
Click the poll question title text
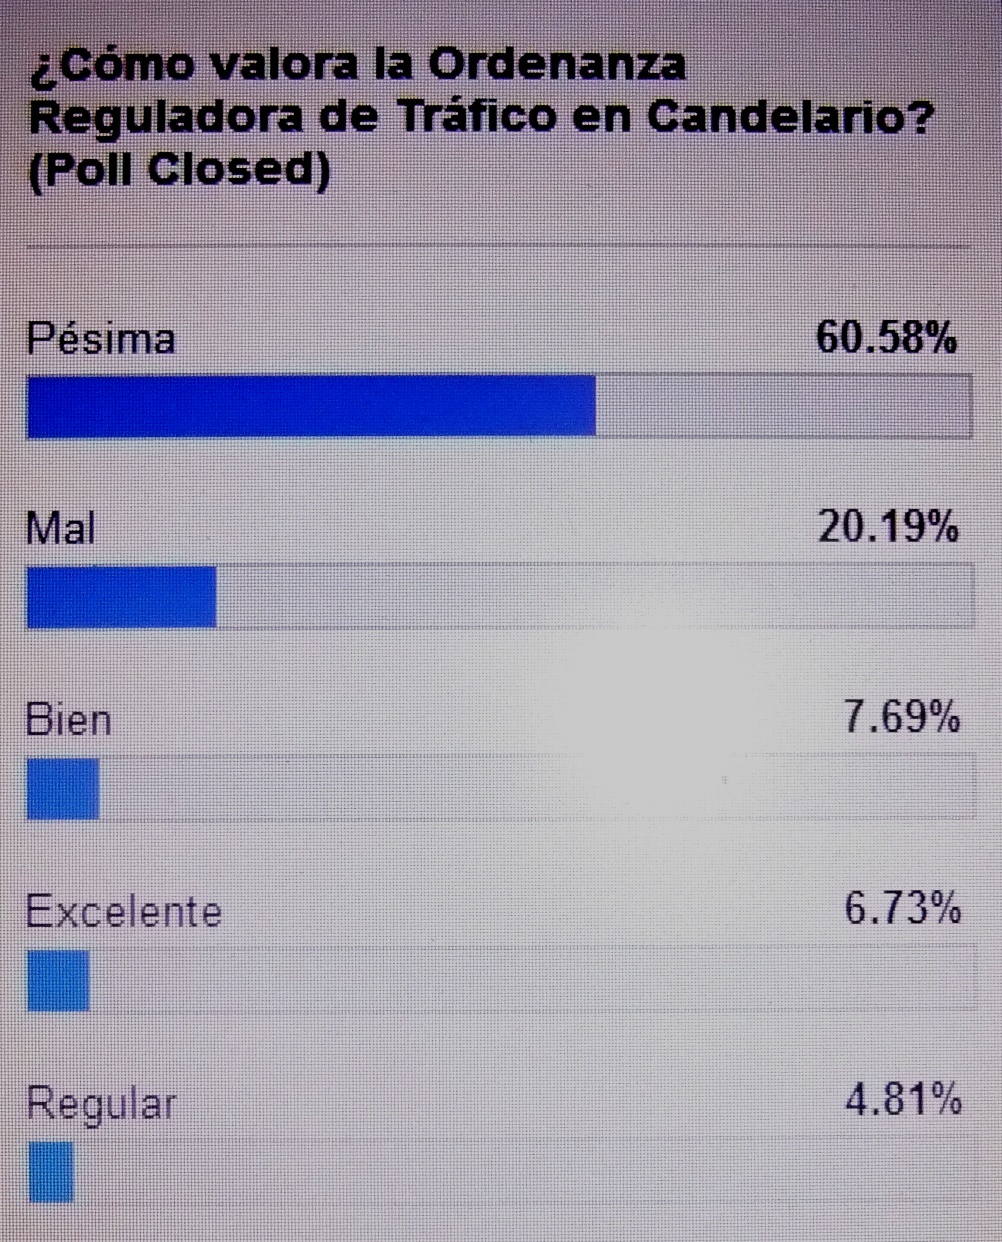click(x=480, y=92)
